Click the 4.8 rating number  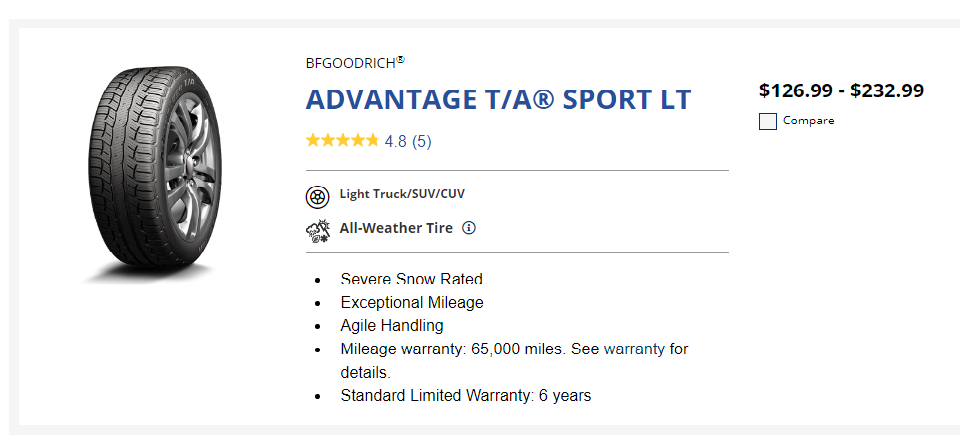[395, 141]
